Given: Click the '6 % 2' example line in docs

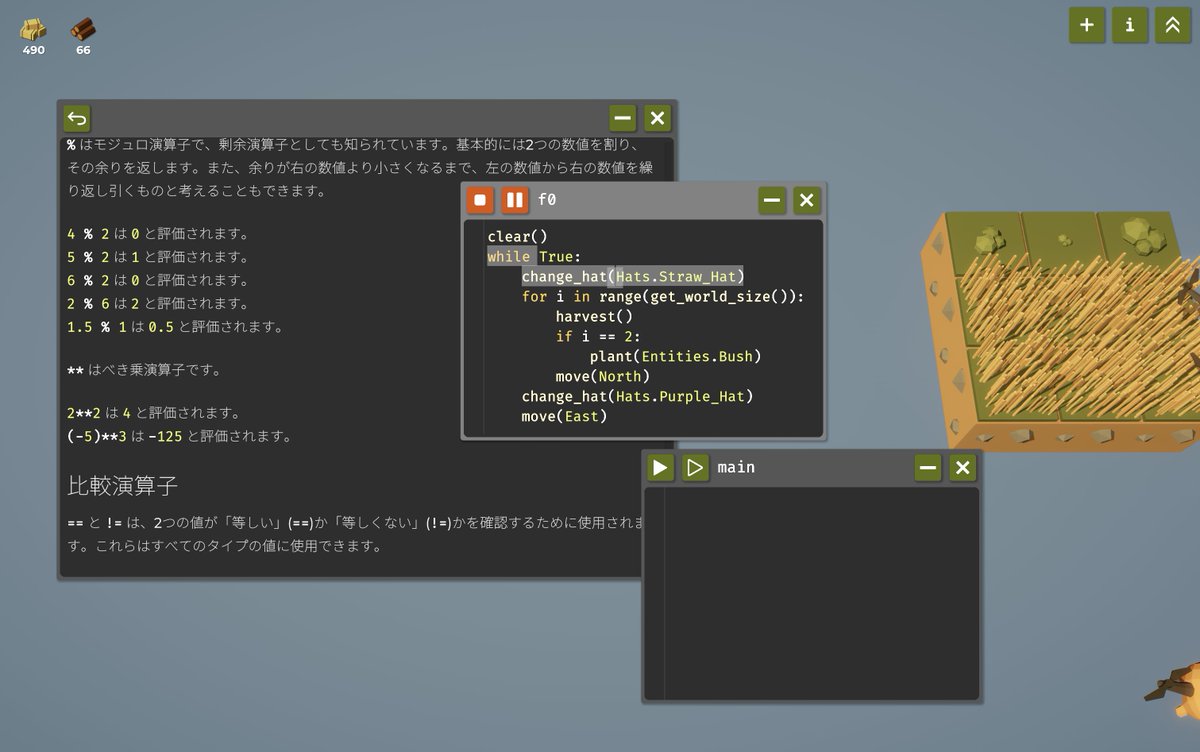Looking at the screenshot, I should pyautogui.click(x=158, y=280).
